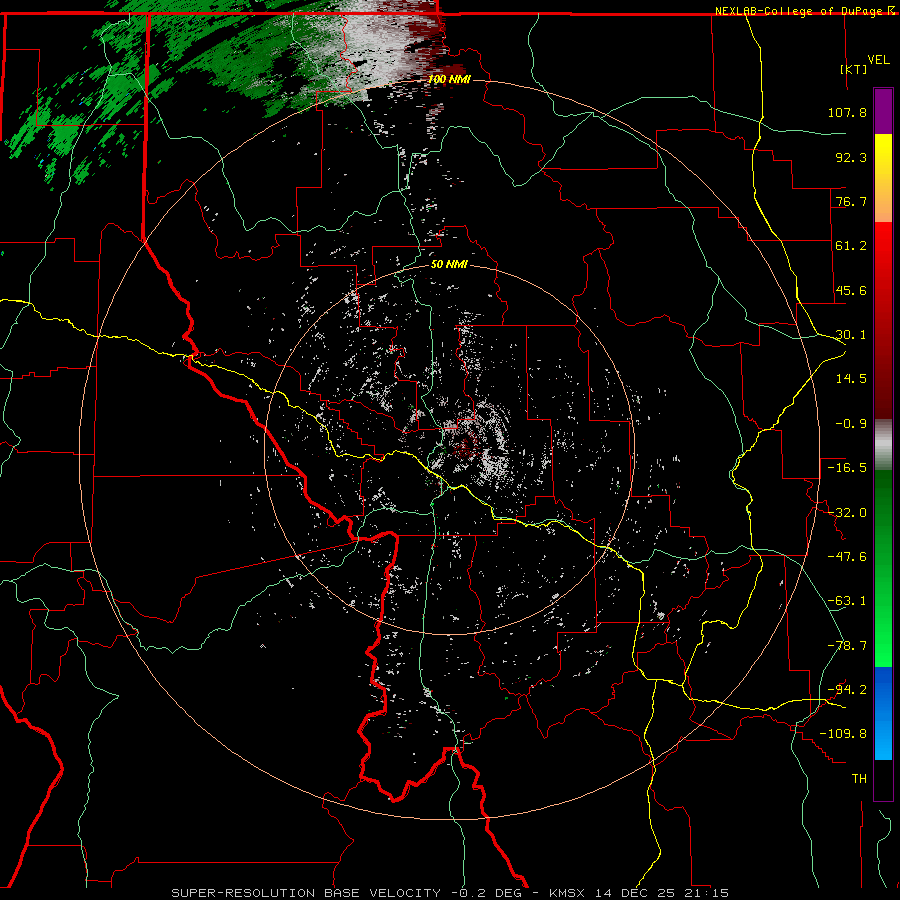Click the Super-Resolution Base Velocity caption text
Screen dimensions: 900x900
(x=305, y=893)
